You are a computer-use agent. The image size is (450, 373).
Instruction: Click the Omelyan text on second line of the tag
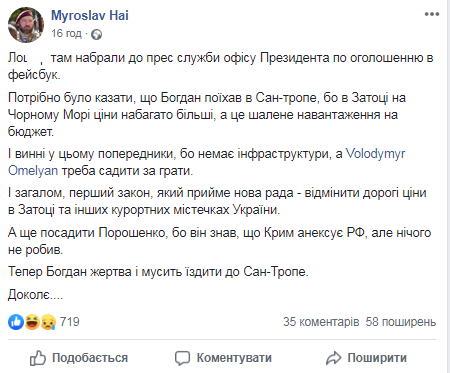pos(33,171)
